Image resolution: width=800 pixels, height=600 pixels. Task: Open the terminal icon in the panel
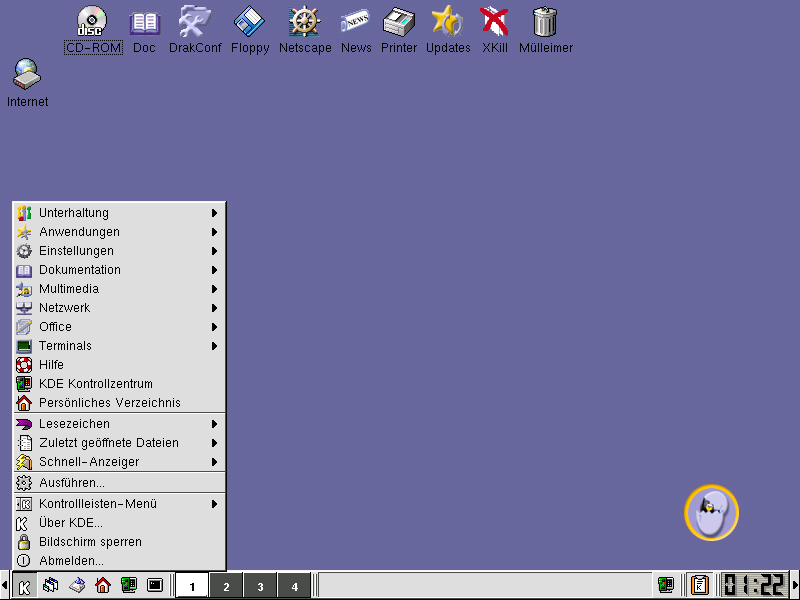coord(155,585)
